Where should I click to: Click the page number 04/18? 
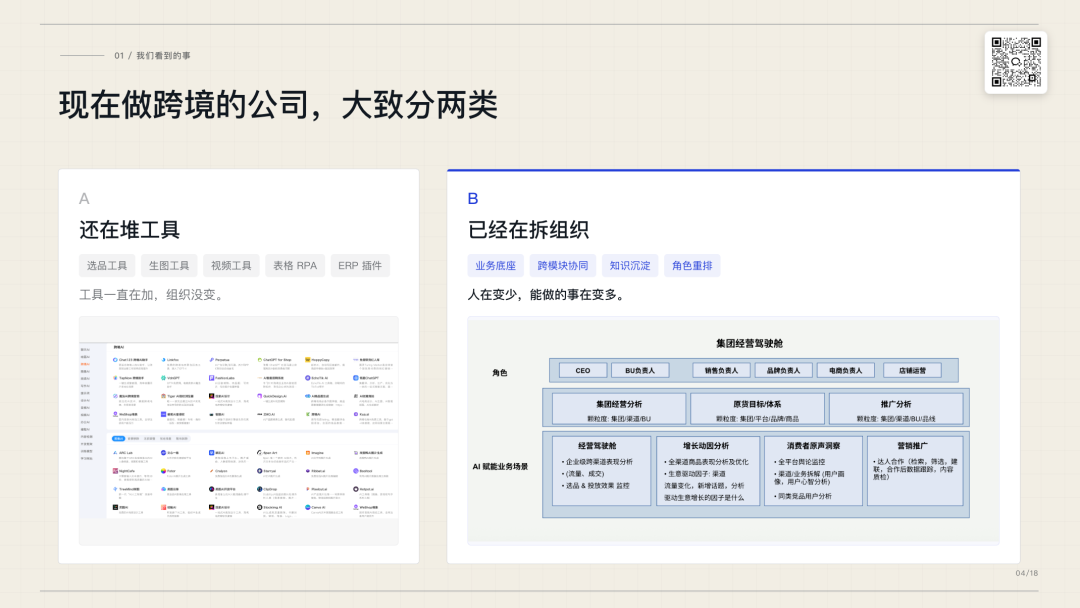coord(1026,573)
